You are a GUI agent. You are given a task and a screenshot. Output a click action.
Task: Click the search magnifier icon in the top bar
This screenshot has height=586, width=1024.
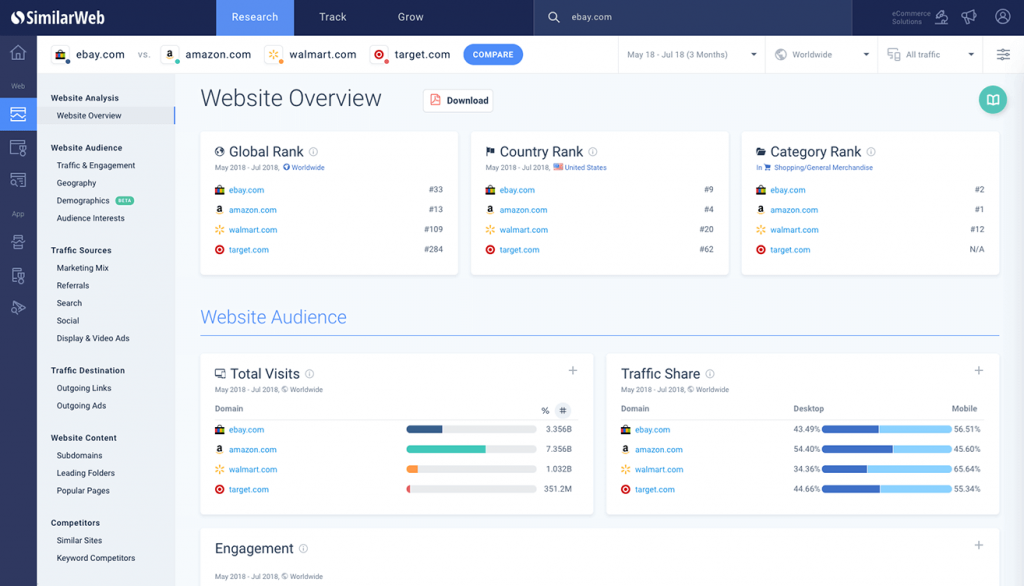pyautogui.click(x=552, y=16)
